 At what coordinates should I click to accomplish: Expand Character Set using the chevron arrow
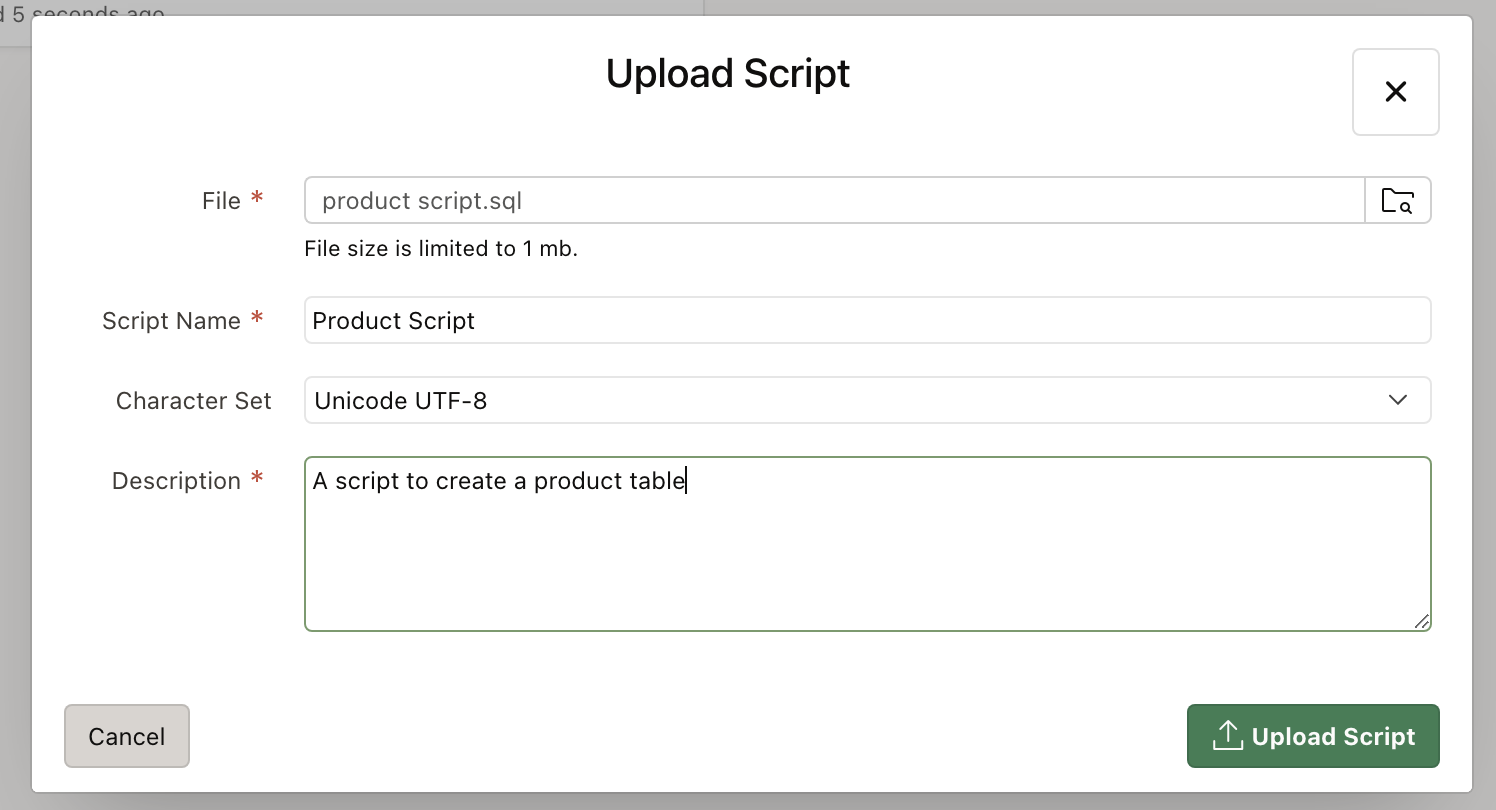pyautogui.click(x=1397, y=400)
